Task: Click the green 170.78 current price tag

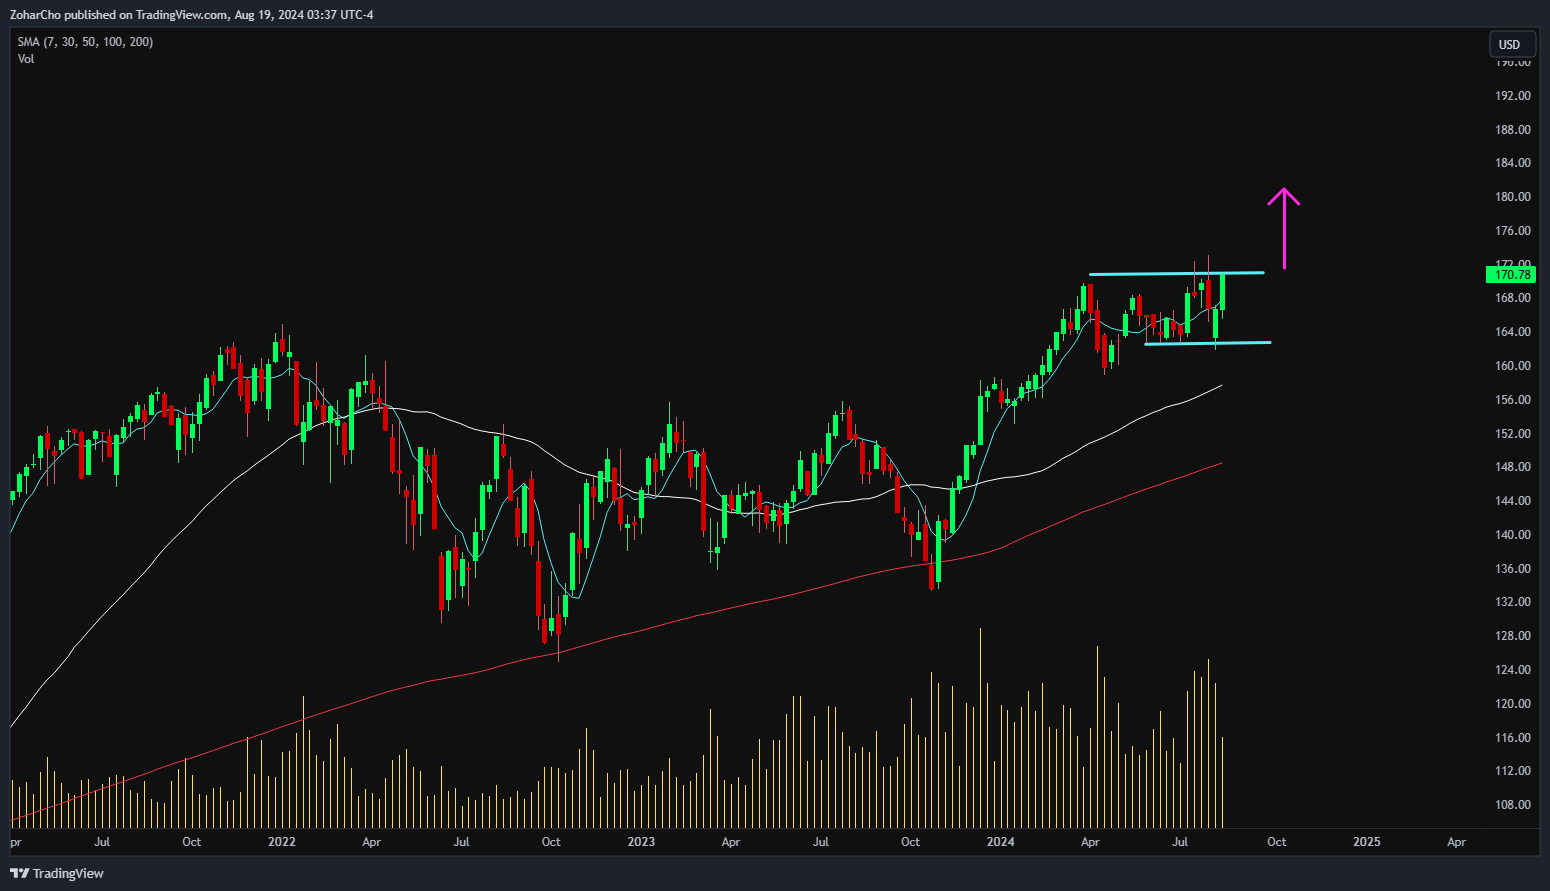Action: [x=1511, y=274]
